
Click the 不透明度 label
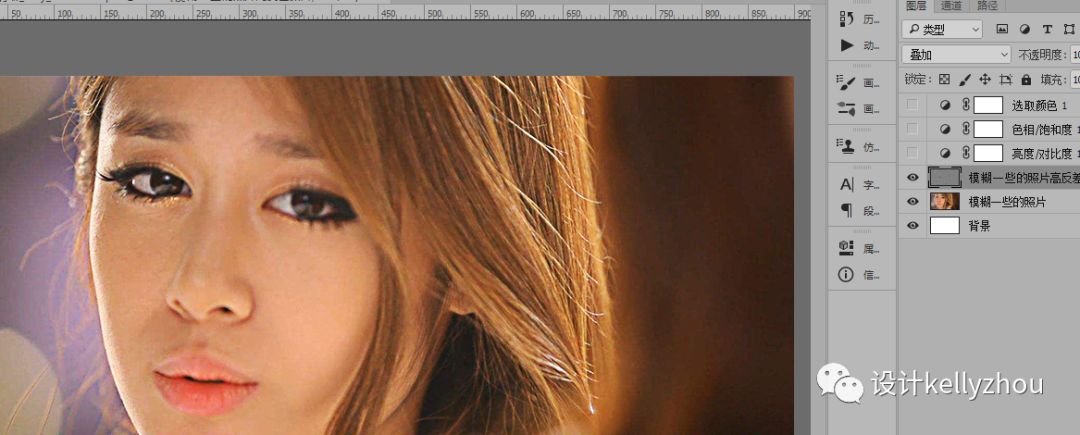[x=1041, y=55]
